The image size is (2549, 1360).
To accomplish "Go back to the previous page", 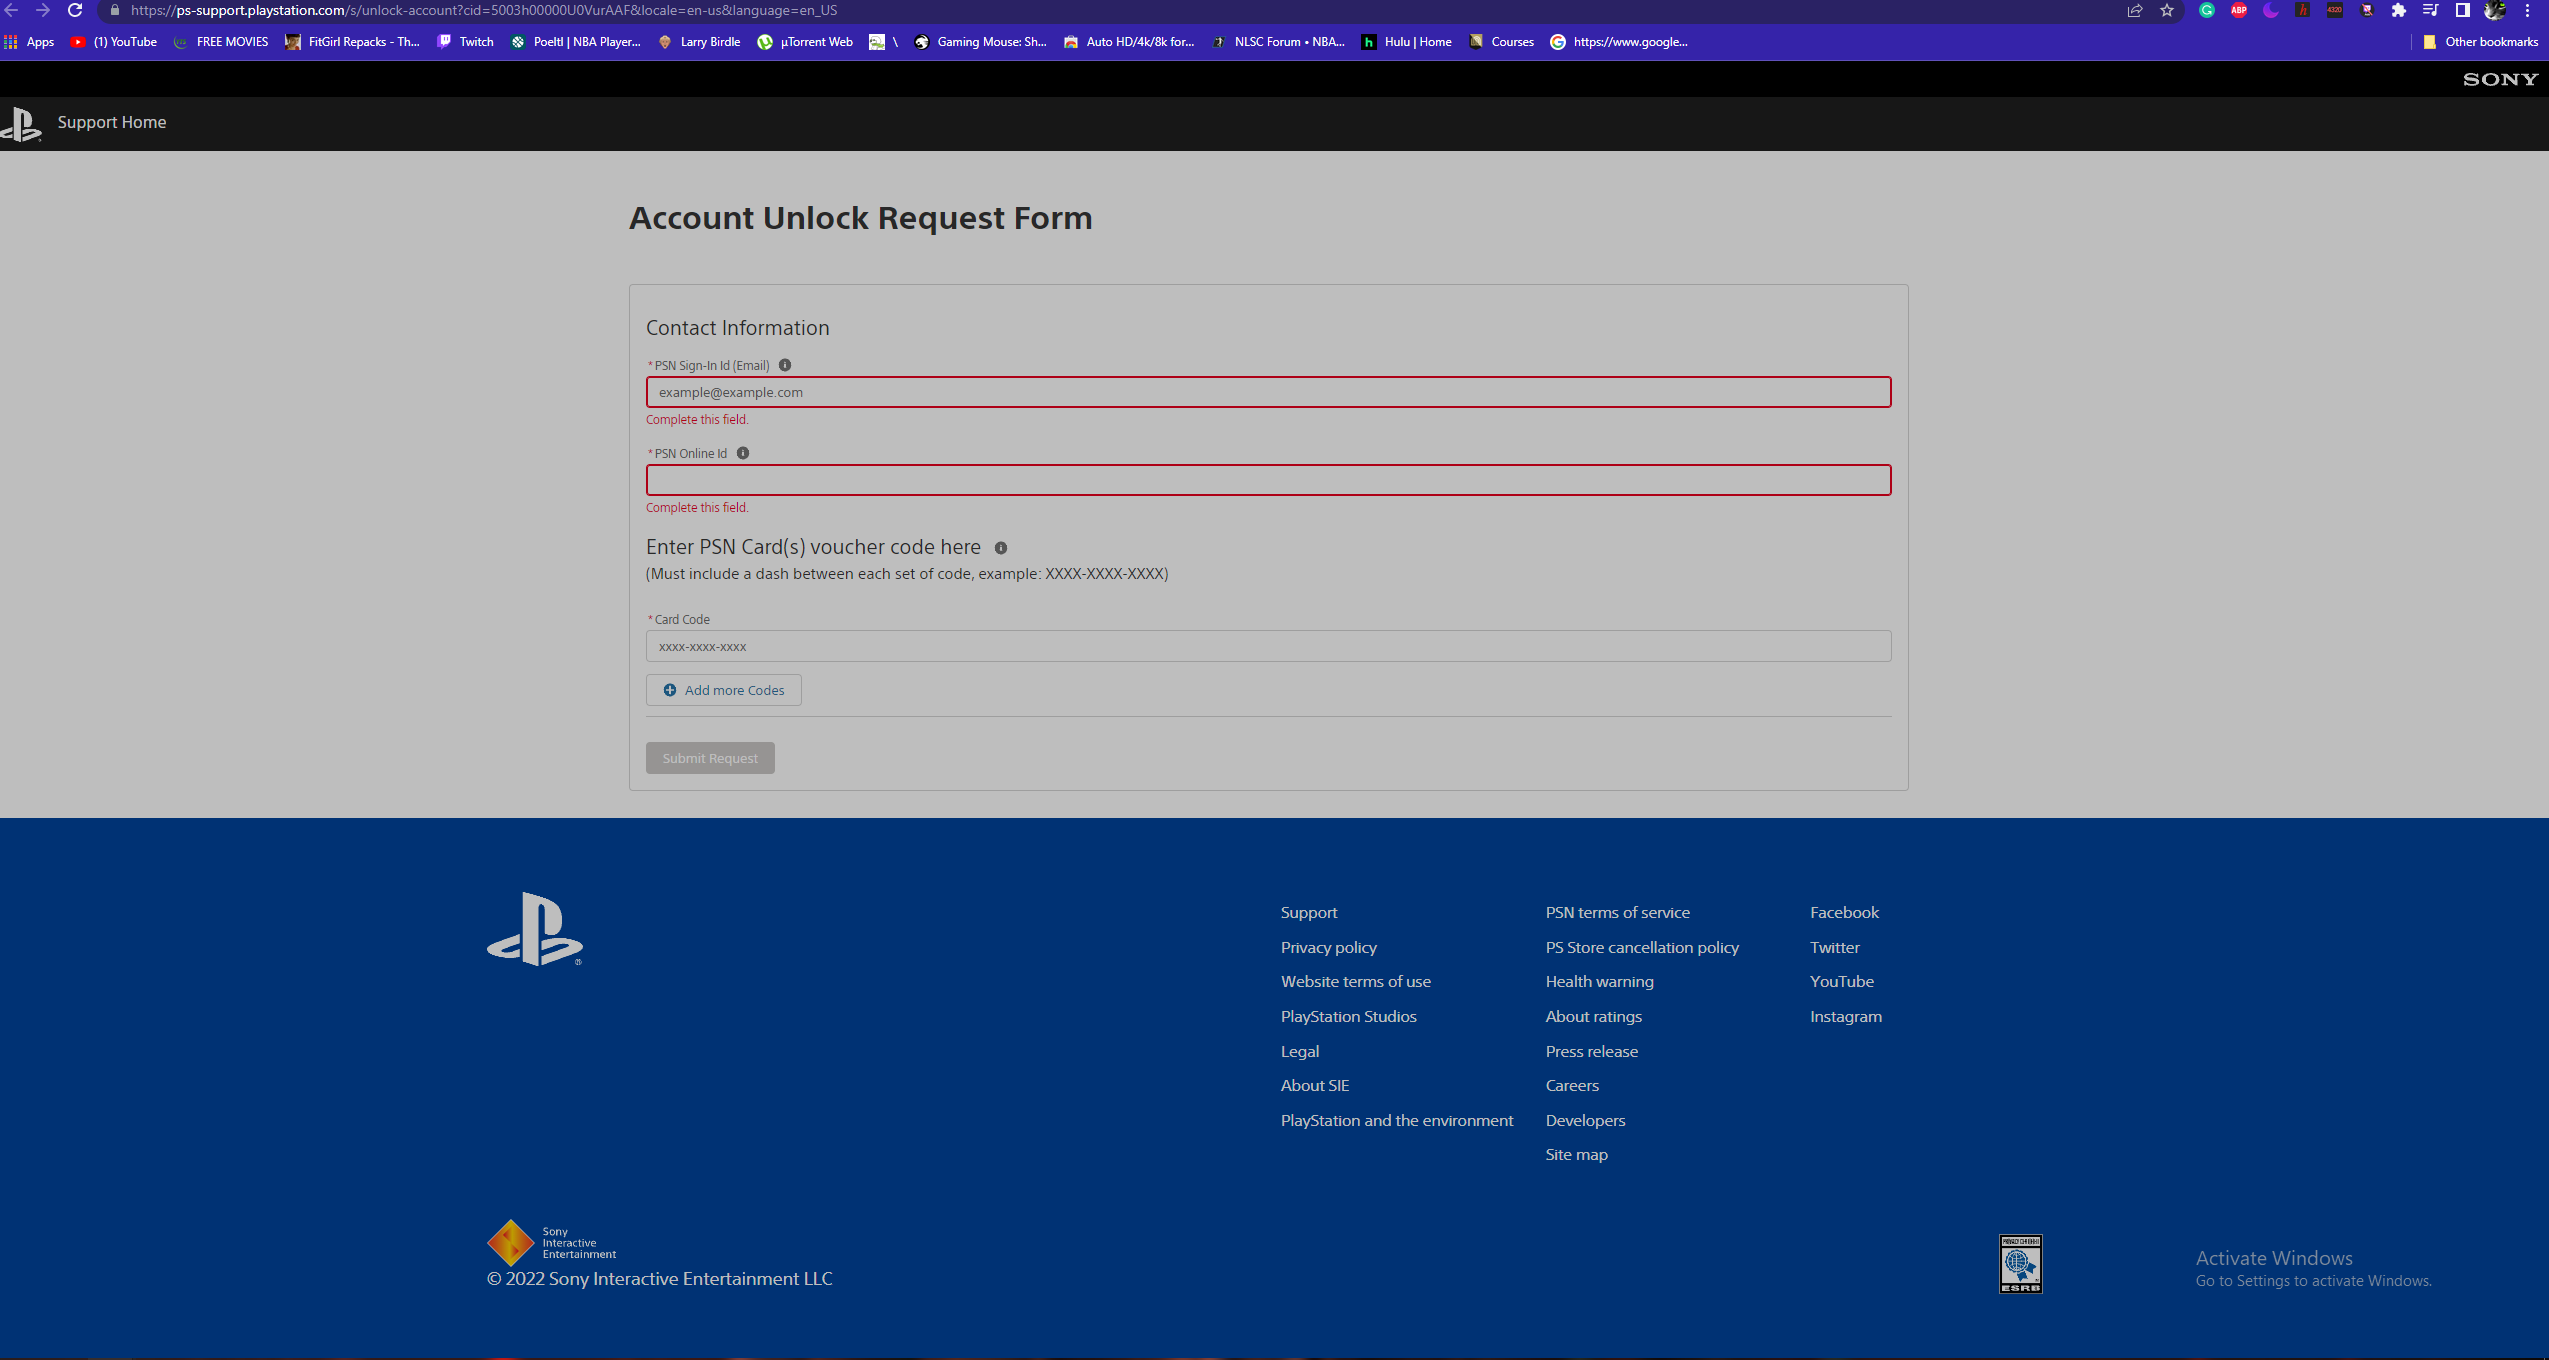I will 11,10.
